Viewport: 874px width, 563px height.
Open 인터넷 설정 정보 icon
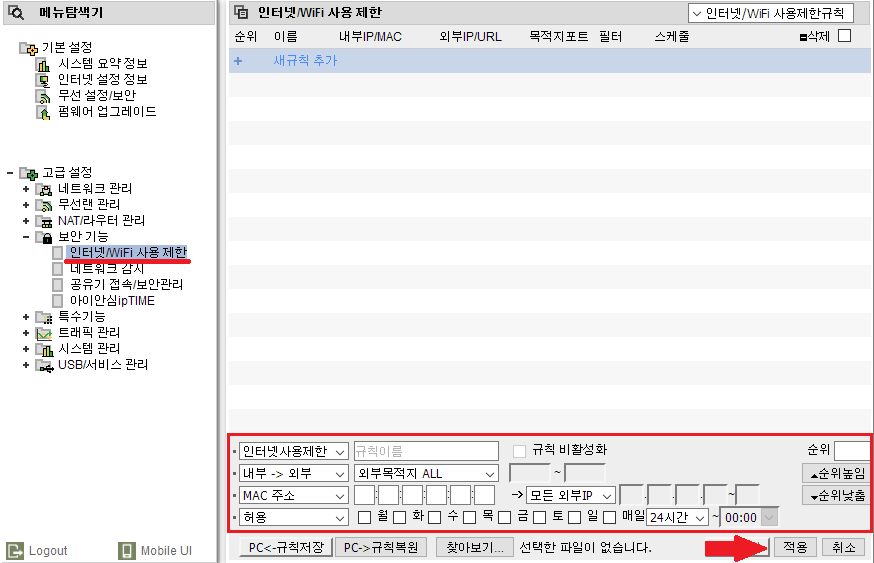click(43, 81)
